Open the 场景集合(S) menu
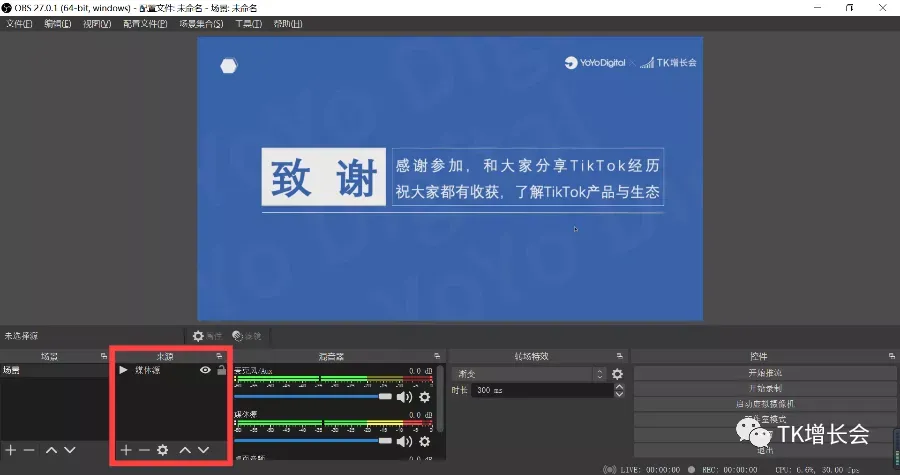The width and height of the screenshot is (900, 475). tap(201, 24)
